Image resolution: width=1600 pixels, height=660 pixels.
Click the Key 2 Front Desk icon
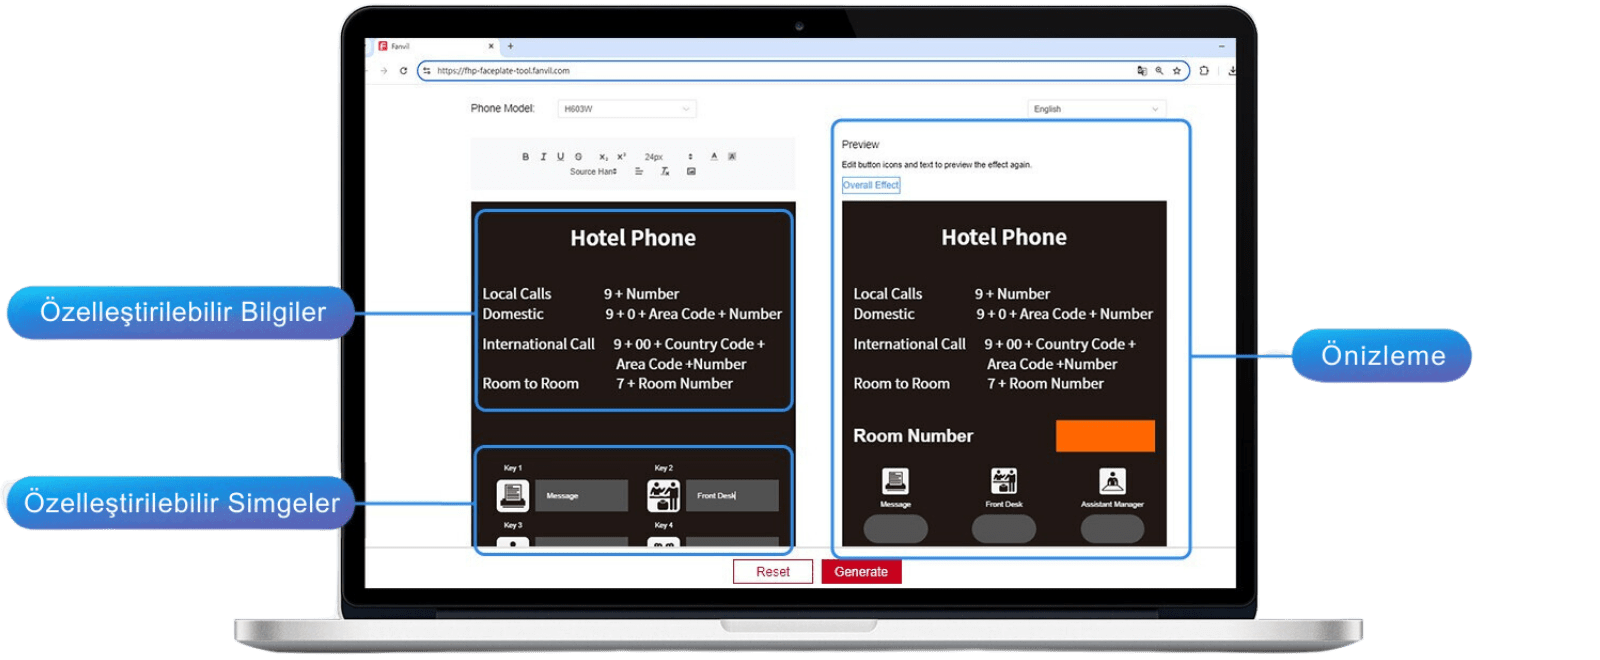coord(663,495)
